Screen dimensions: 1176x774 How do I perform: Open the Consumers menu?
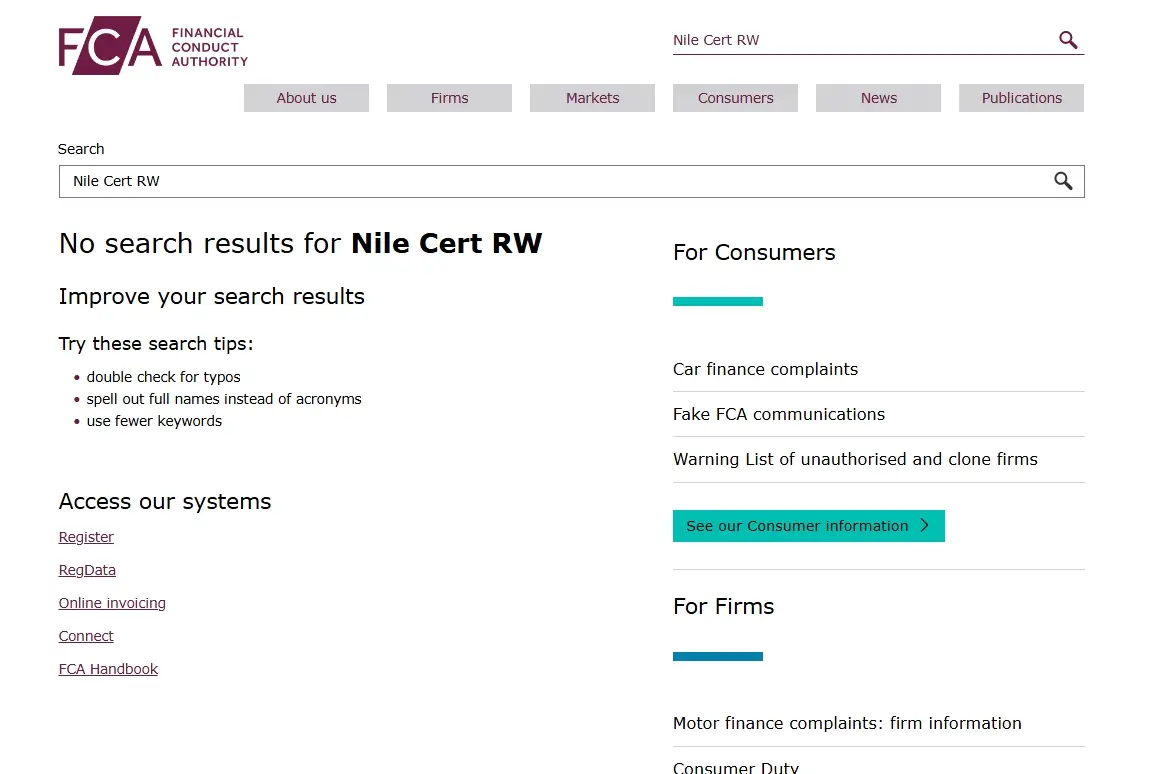pos(735,97)
